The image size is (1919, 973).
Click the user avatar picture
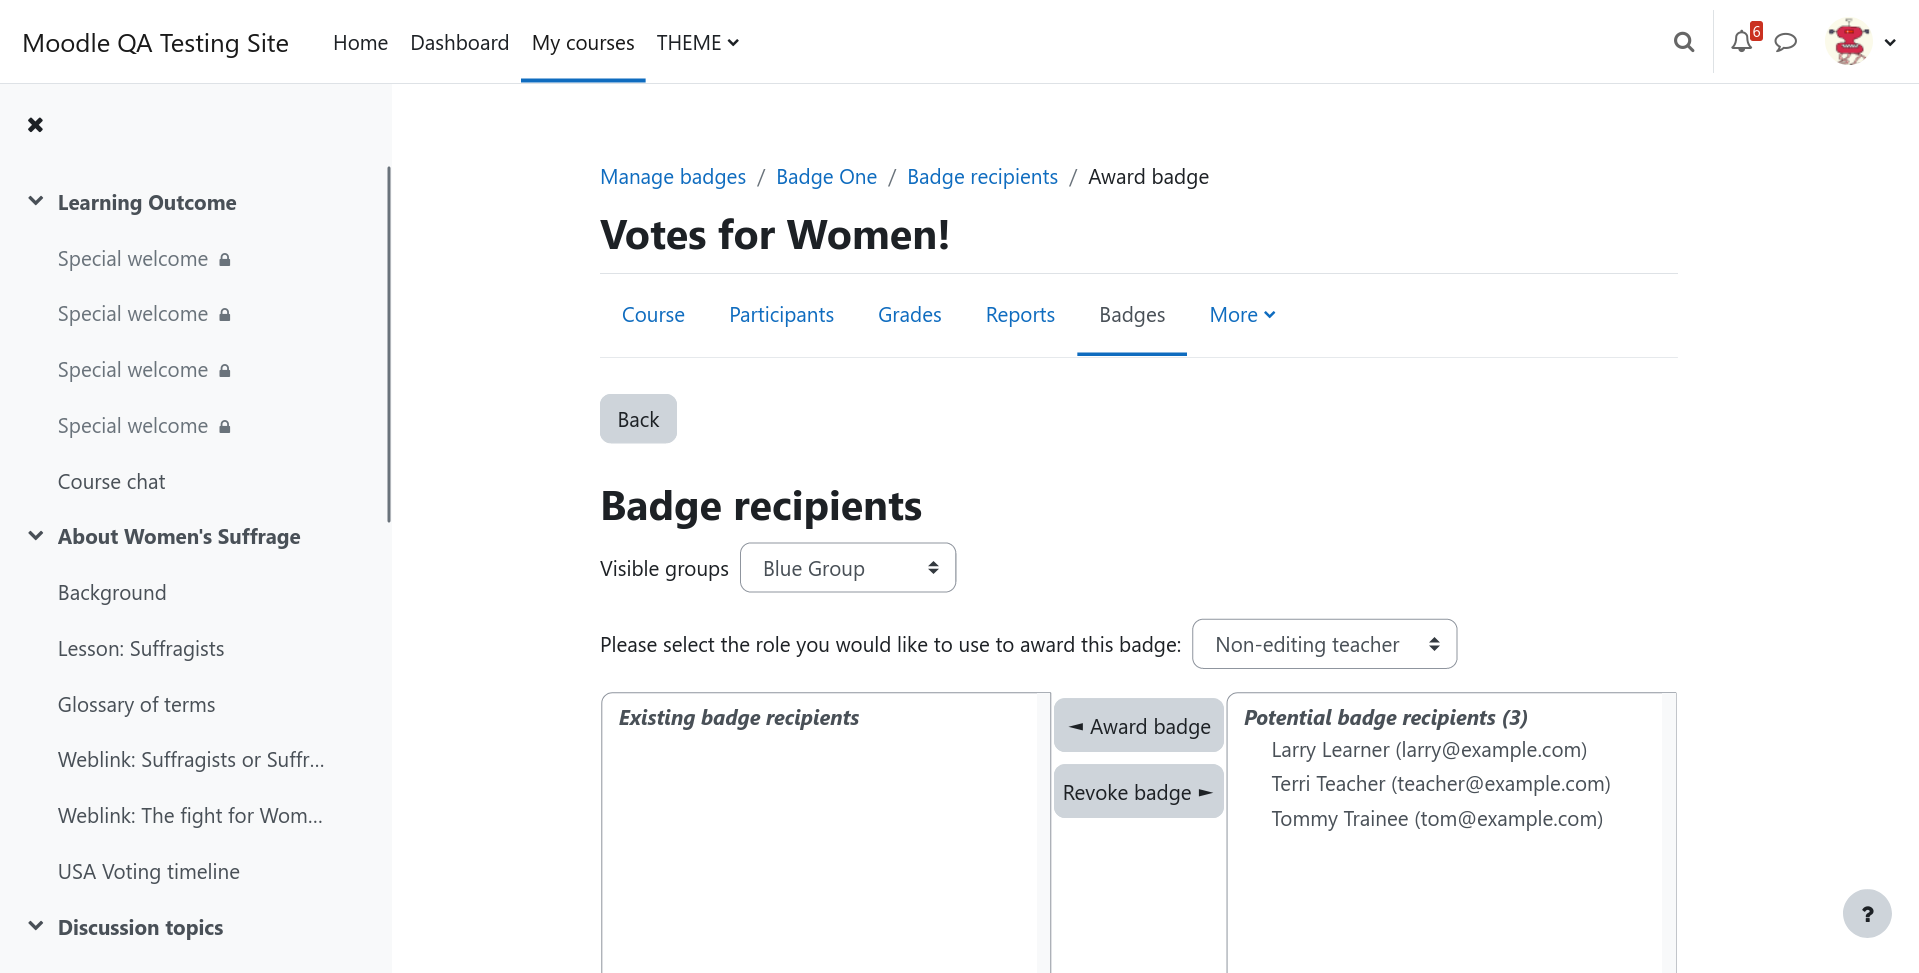(x=1849, y=42)
